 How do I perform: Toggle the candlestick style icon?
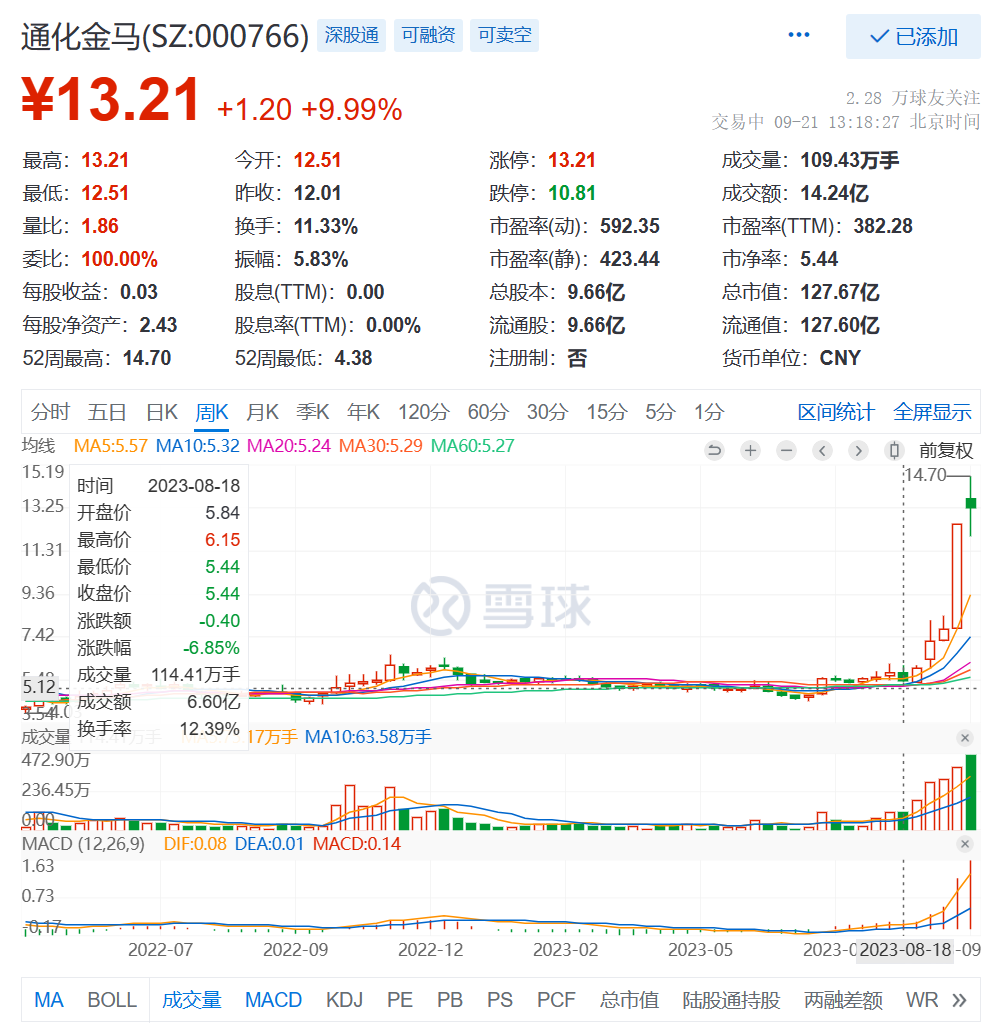pyautogui.click(x=894, y=450)
